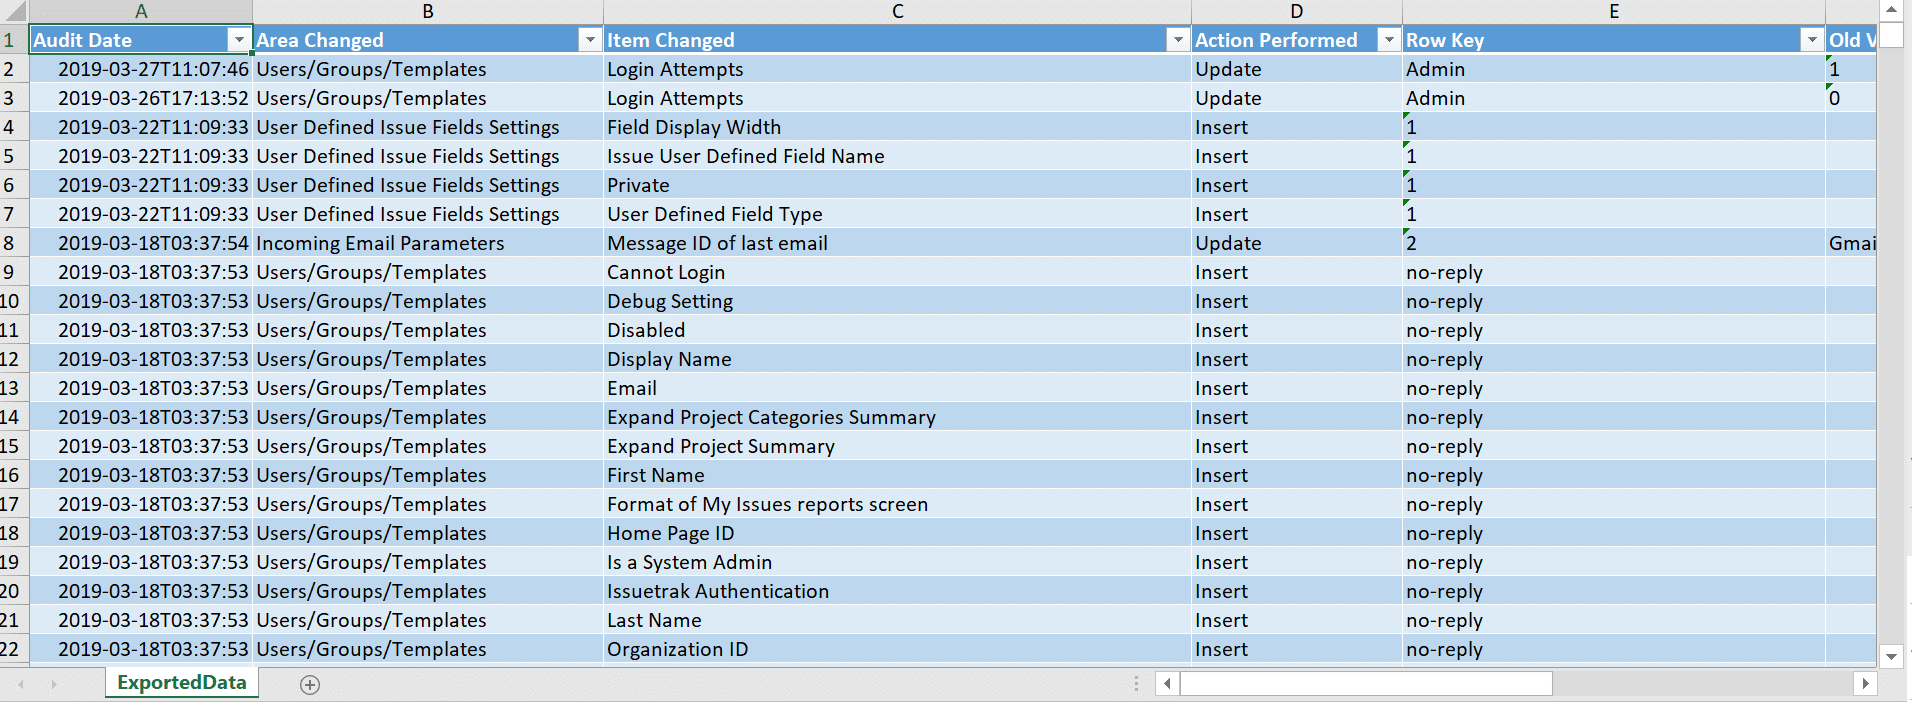Click the sheet tab bar splitter handle
Viewport: 1912px width, 702px height.
tap(1136, 684)
